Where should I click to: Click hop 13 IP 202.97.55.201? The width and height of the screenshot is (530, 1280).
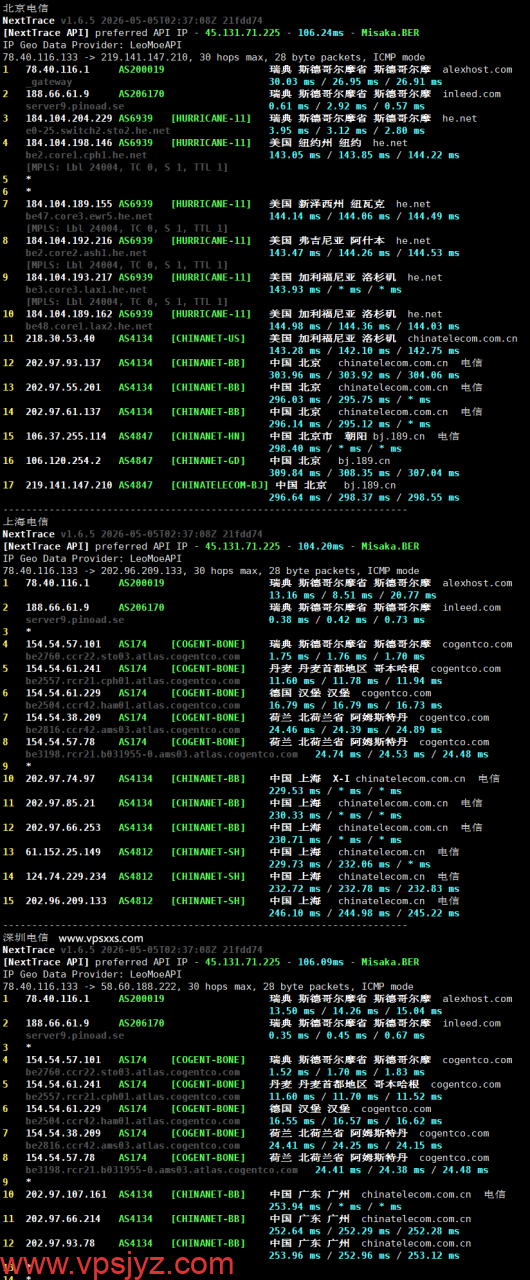[x=63, y=387]
